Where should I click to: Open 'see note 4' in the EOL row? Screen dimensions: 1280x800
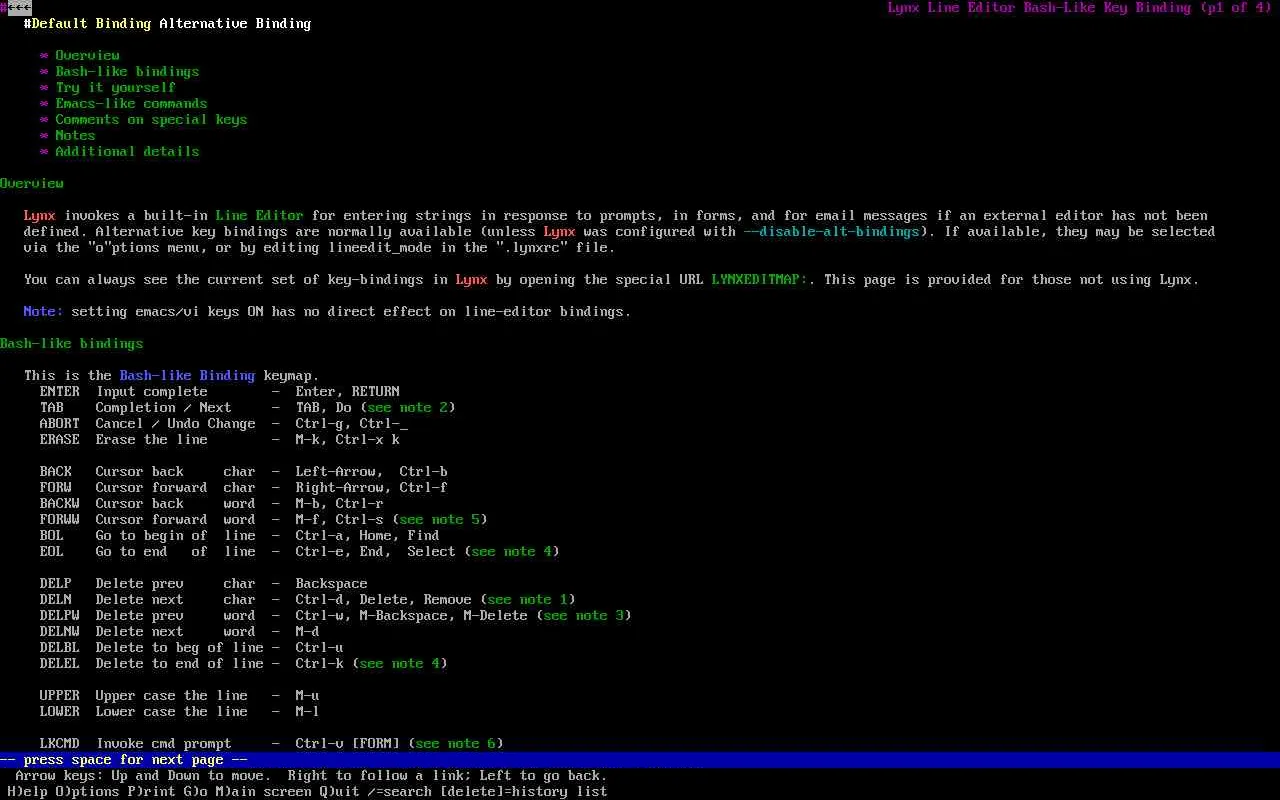coord(512,552)
